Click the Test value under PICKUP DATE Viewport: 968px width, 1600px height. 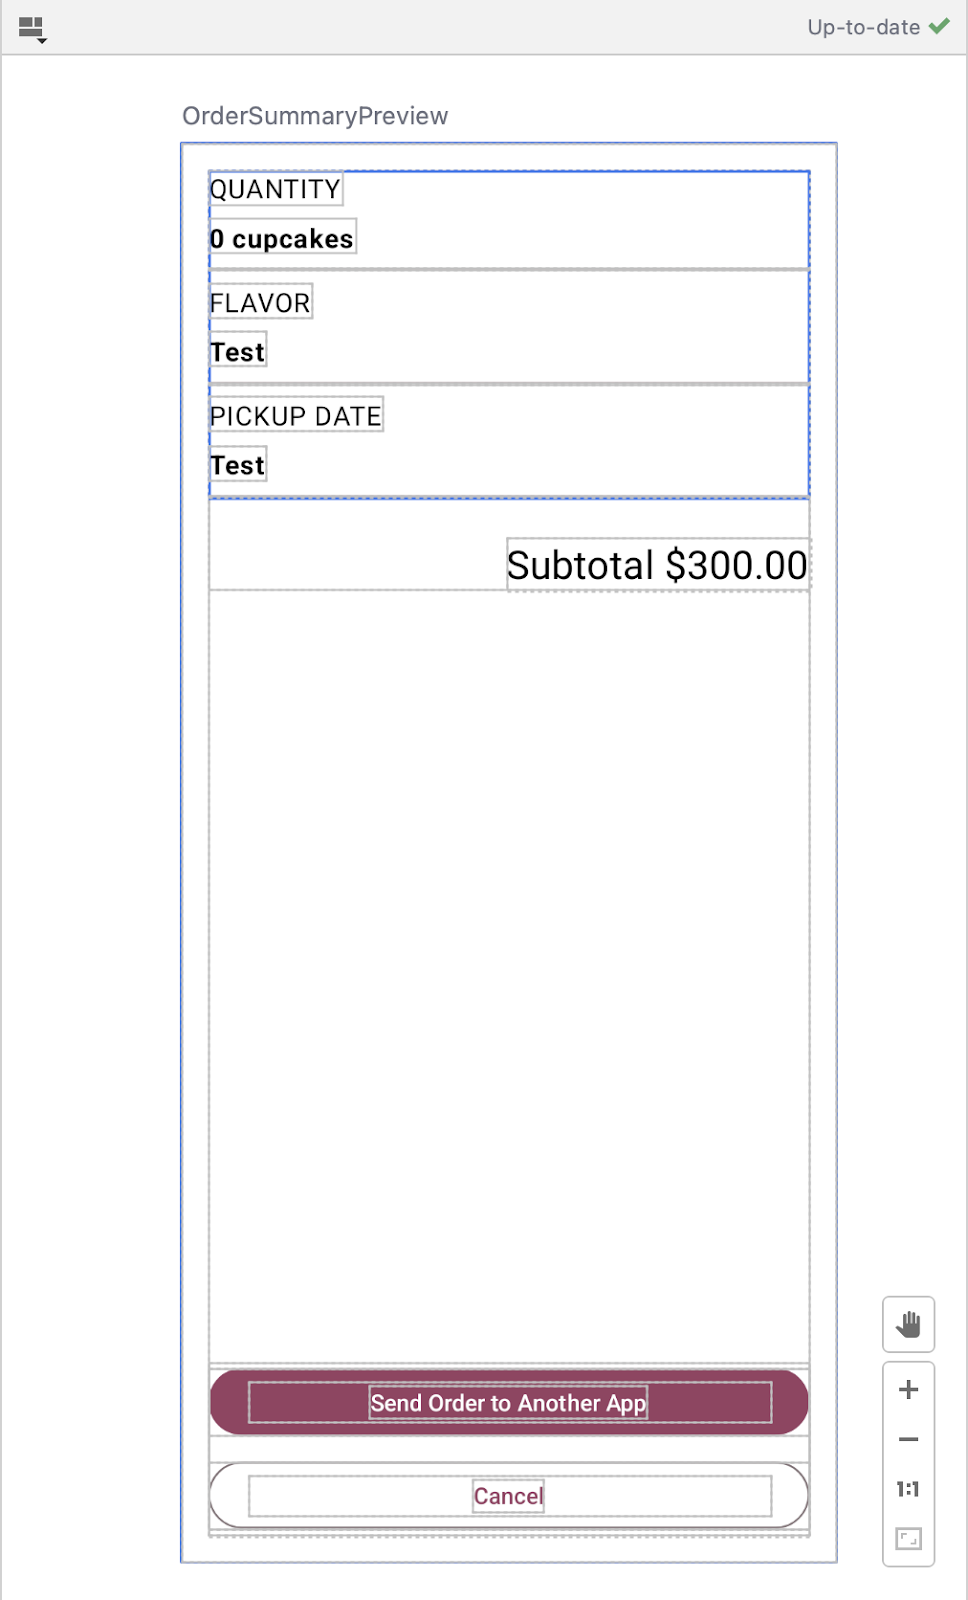tap(238, 465)
